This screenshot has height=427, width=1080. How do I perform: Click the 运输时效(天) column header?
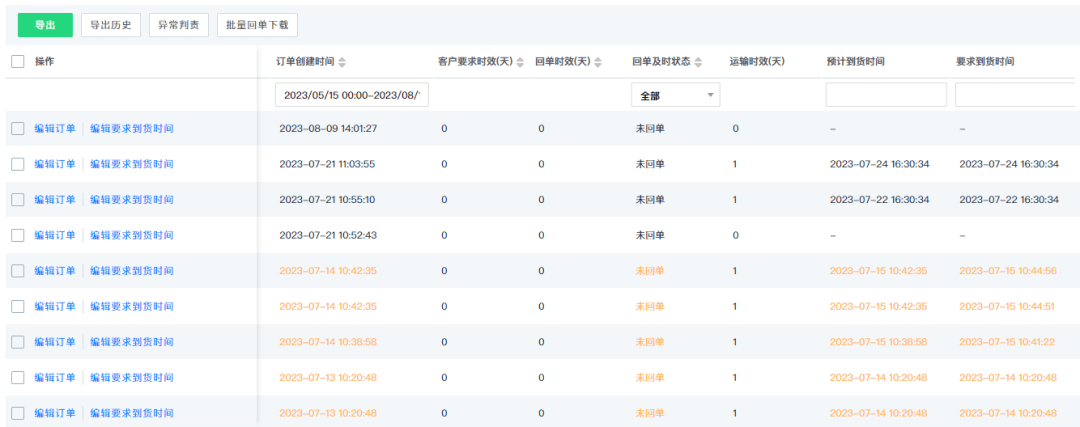[x=757, y=61]
